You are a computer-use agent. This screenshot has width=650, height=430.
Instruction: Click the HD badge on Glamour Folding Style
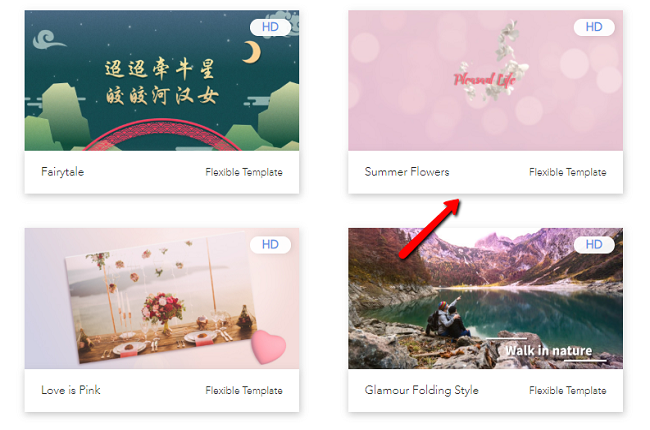click(594, 245)
